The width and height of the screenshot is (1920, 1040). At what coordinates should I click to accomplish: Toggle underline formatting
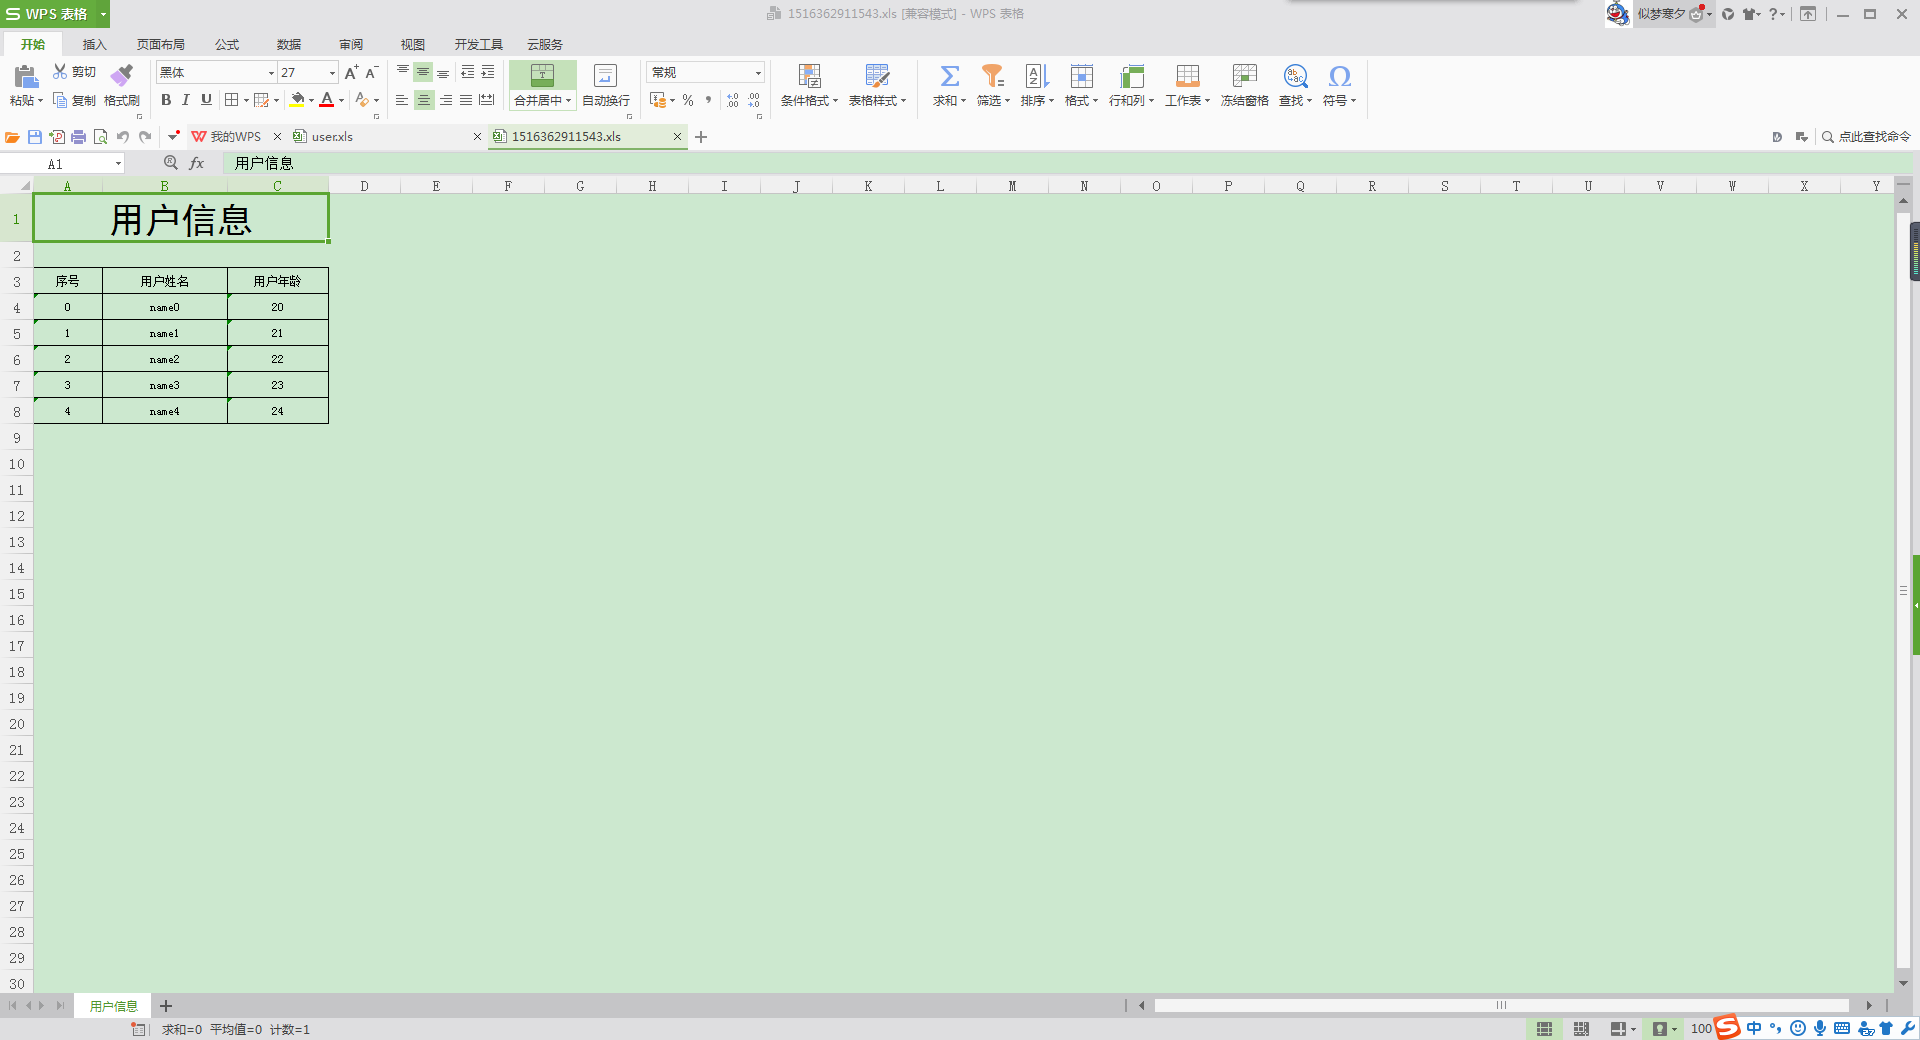pos(206,100)
